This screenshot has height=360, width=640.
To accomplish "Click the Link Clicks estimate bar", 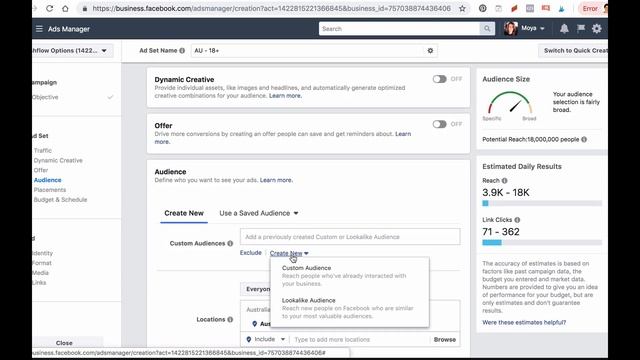I will click(542, 242).
